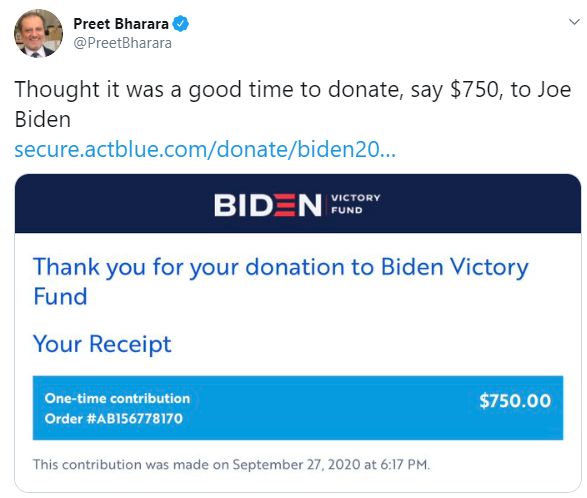Click the contribution date line at bottom
Viewport: 587px width, 498px height.
pyautogui.click(x=231, y=465)
